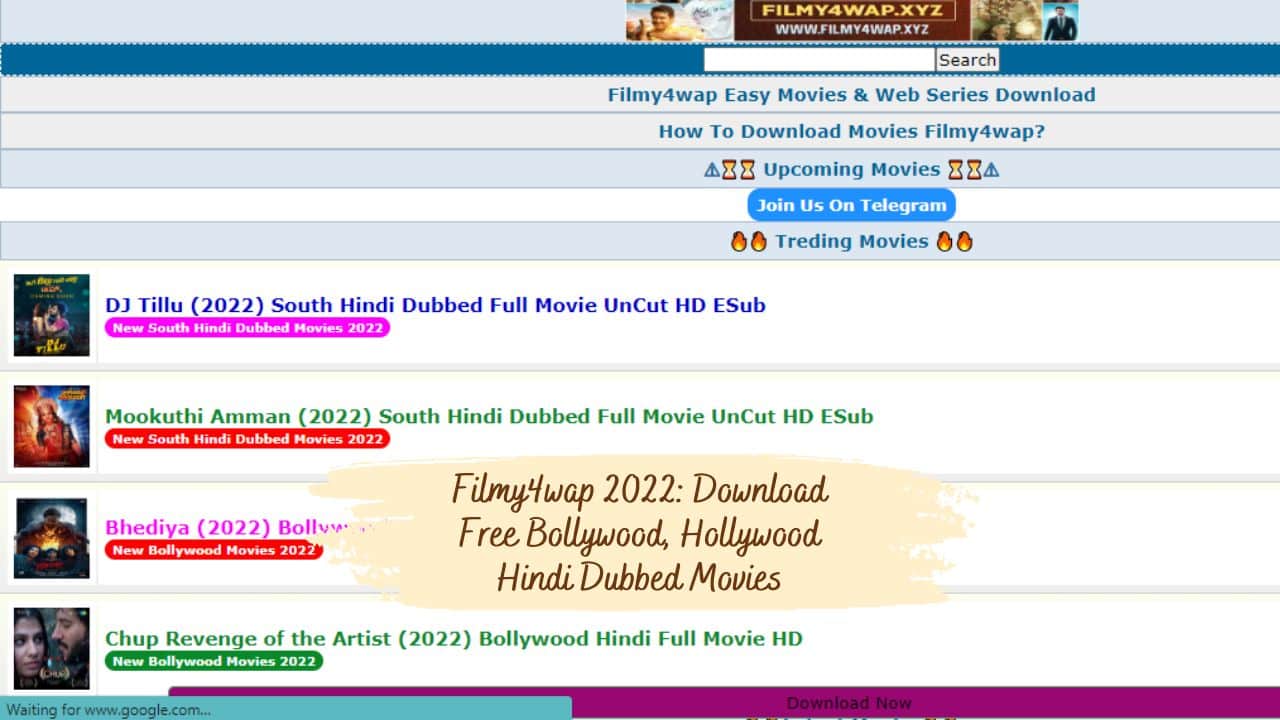Click green New Bollywood Movies 2022 tag
This screenshot has width=1280, height=720.
coord(214,661)
